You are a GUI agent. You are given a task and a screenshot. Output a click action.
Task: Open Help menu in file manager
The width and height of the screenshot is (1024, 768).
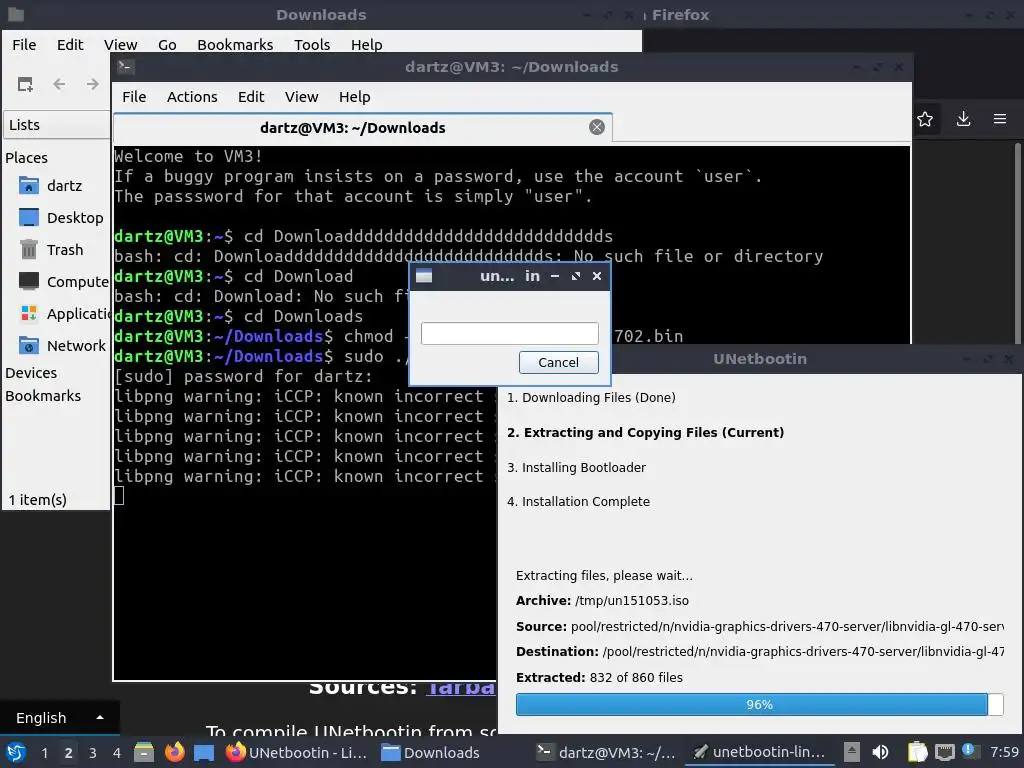point(366,44)
